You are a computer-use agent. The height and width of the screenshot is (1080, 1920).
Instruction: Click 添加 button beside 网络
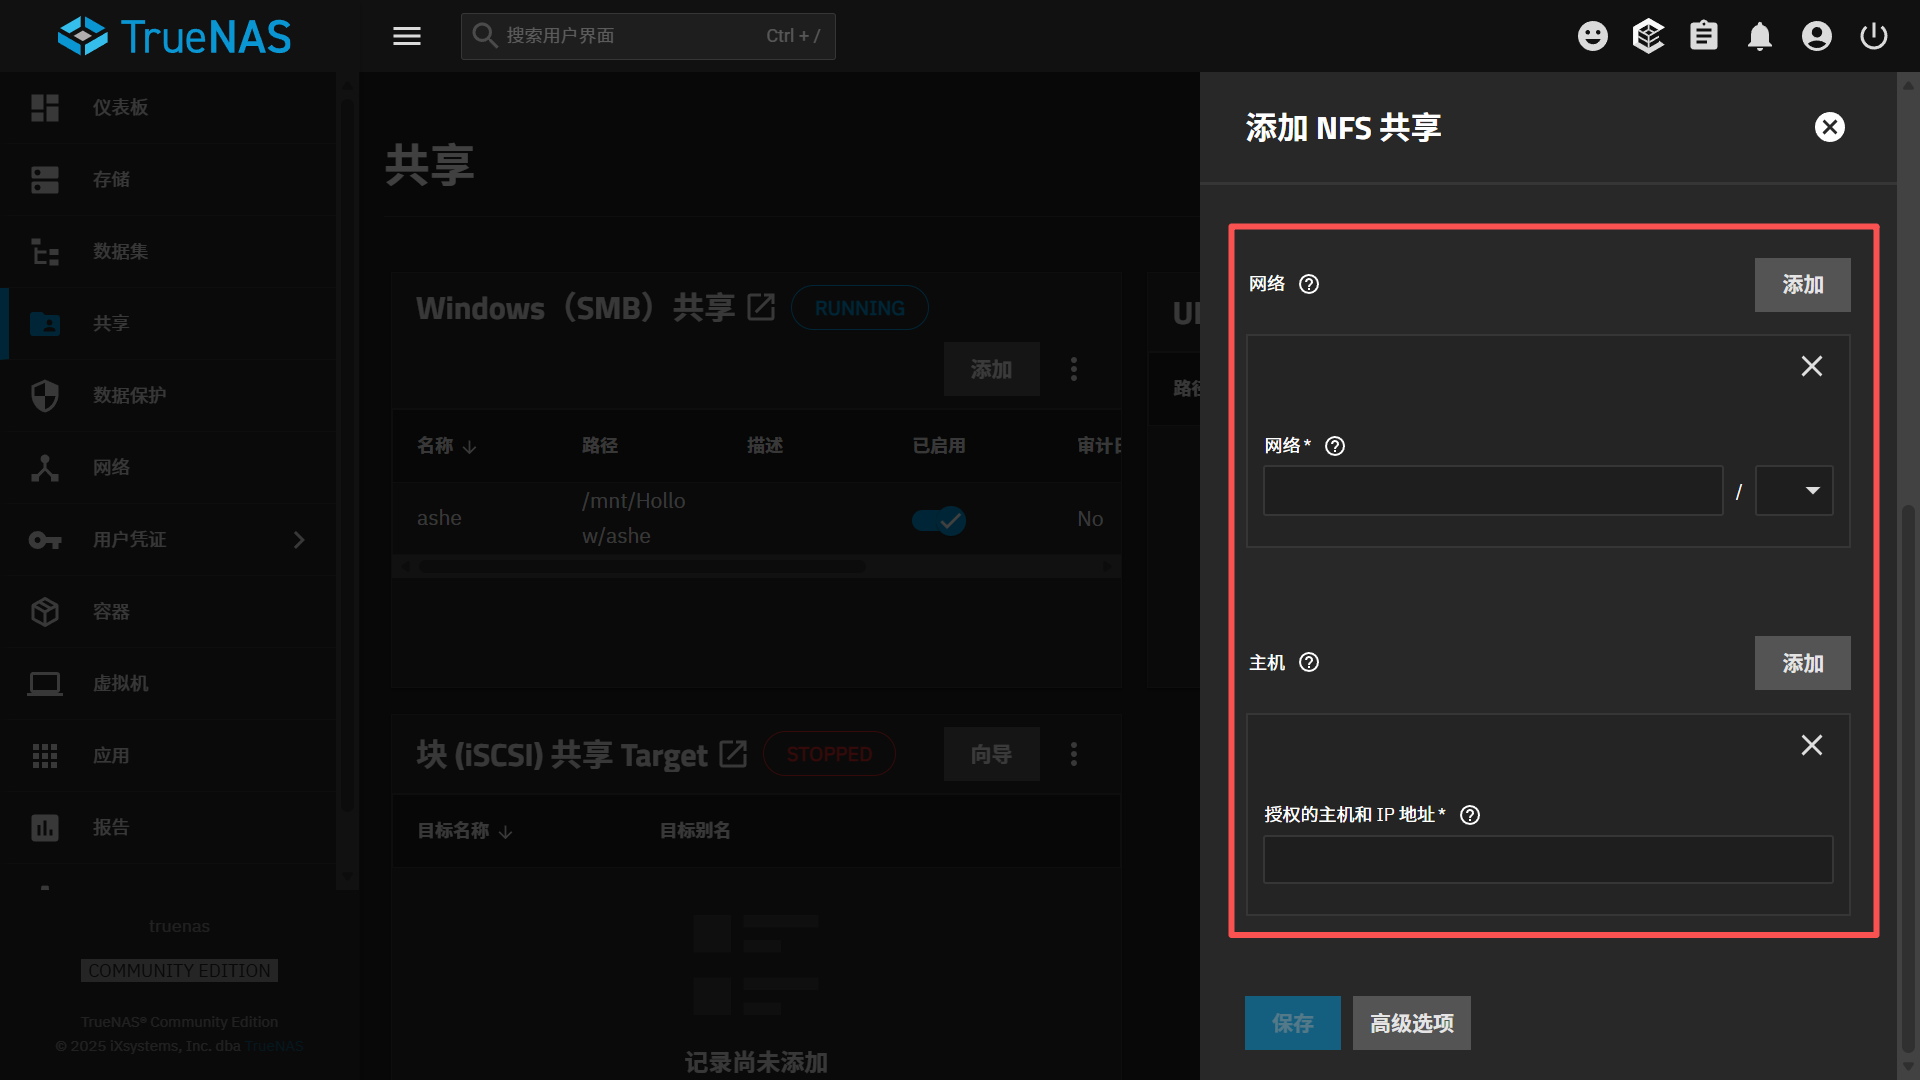[x=1802, y=285]
